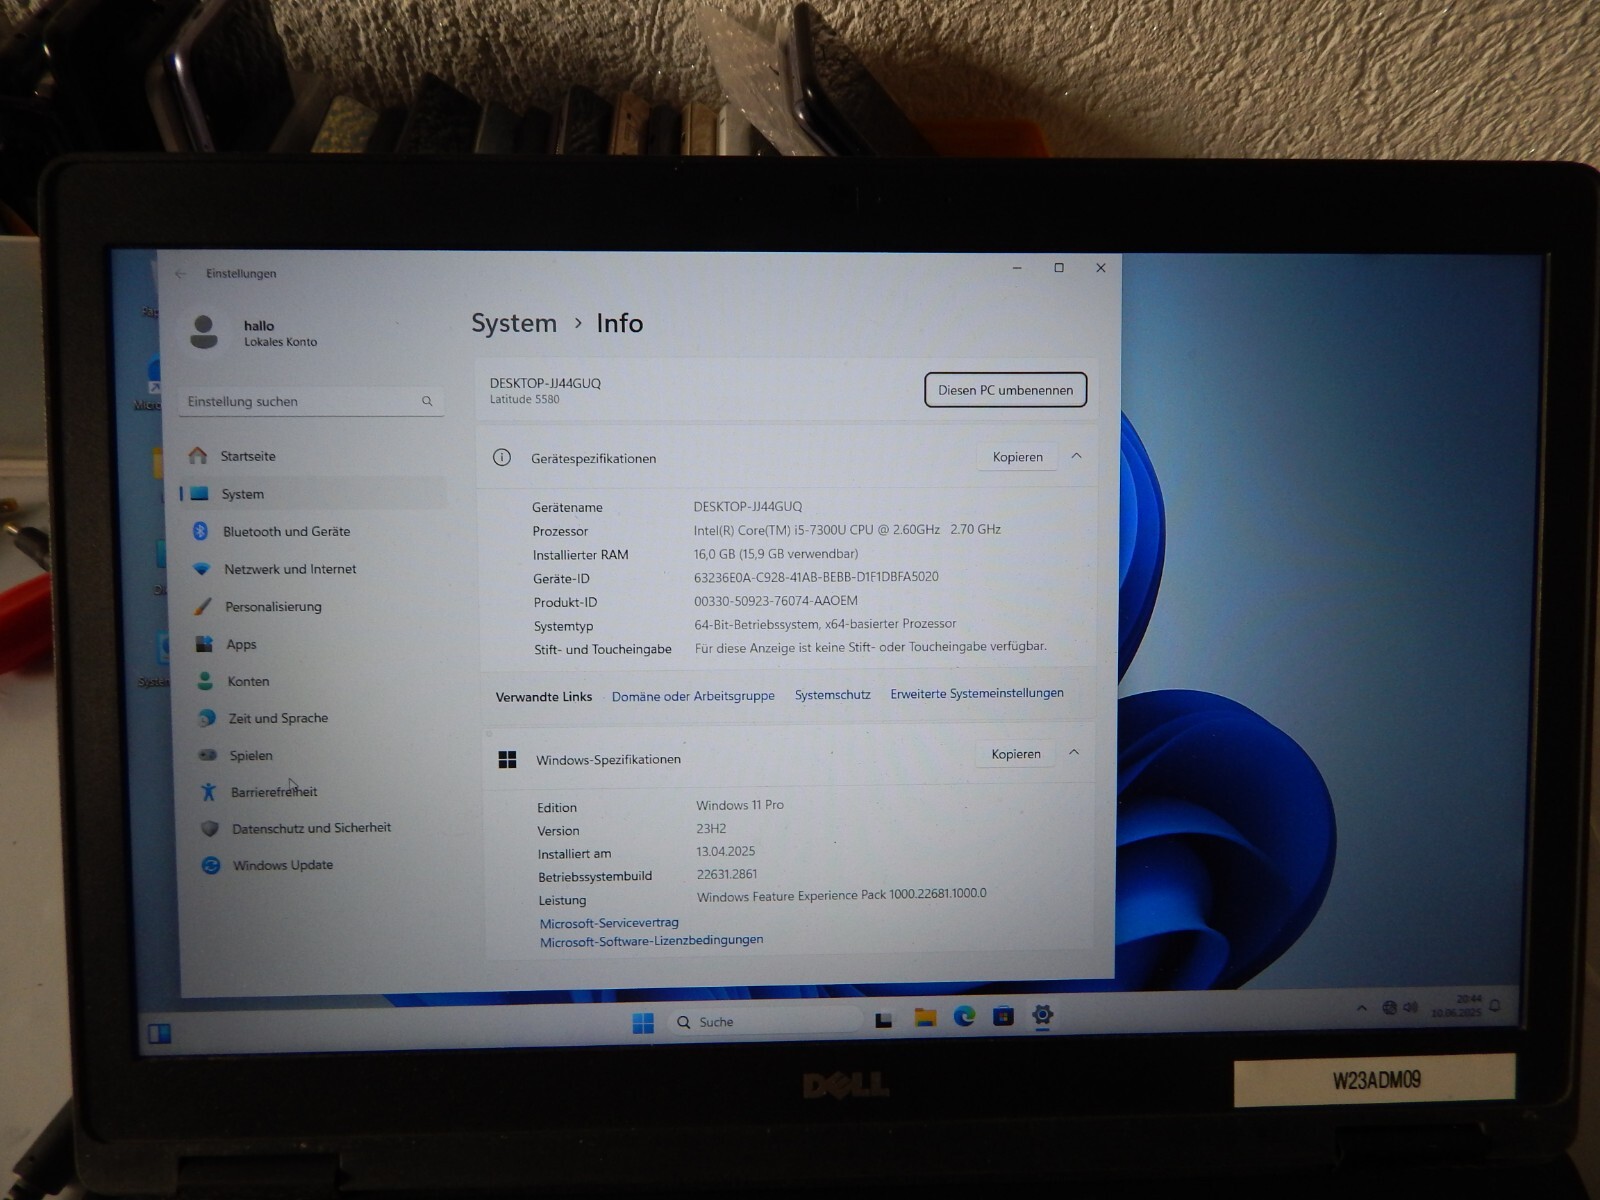The height and width of the screenshot is (1200, 1600).
Task: Click the search magnifier in Einstellung suchen
Action: 427,401
